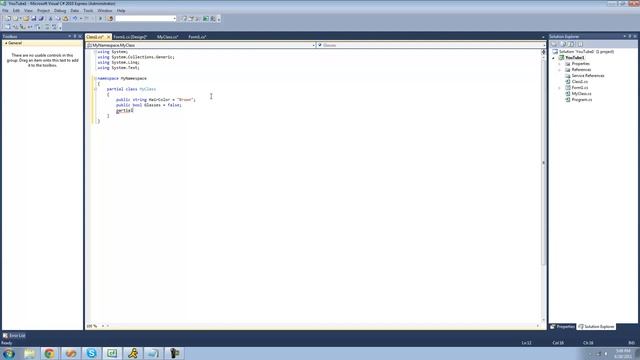Switch to the MyClass.cs tab

(167, 37)
